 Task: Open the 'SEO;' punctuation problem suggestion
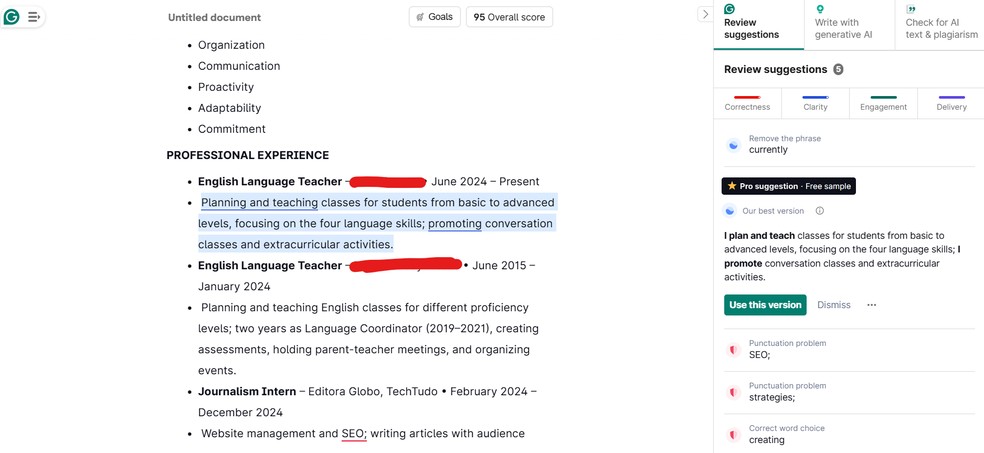click(x=848, y=349)
